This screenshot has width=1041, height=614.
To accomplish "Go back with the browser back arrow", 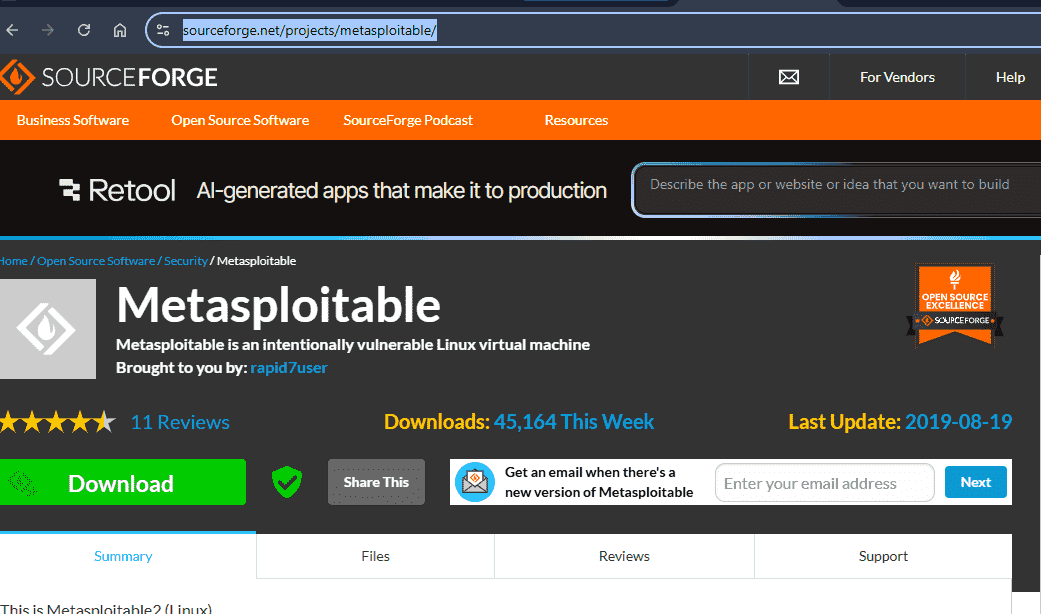I will click(12, 30).
